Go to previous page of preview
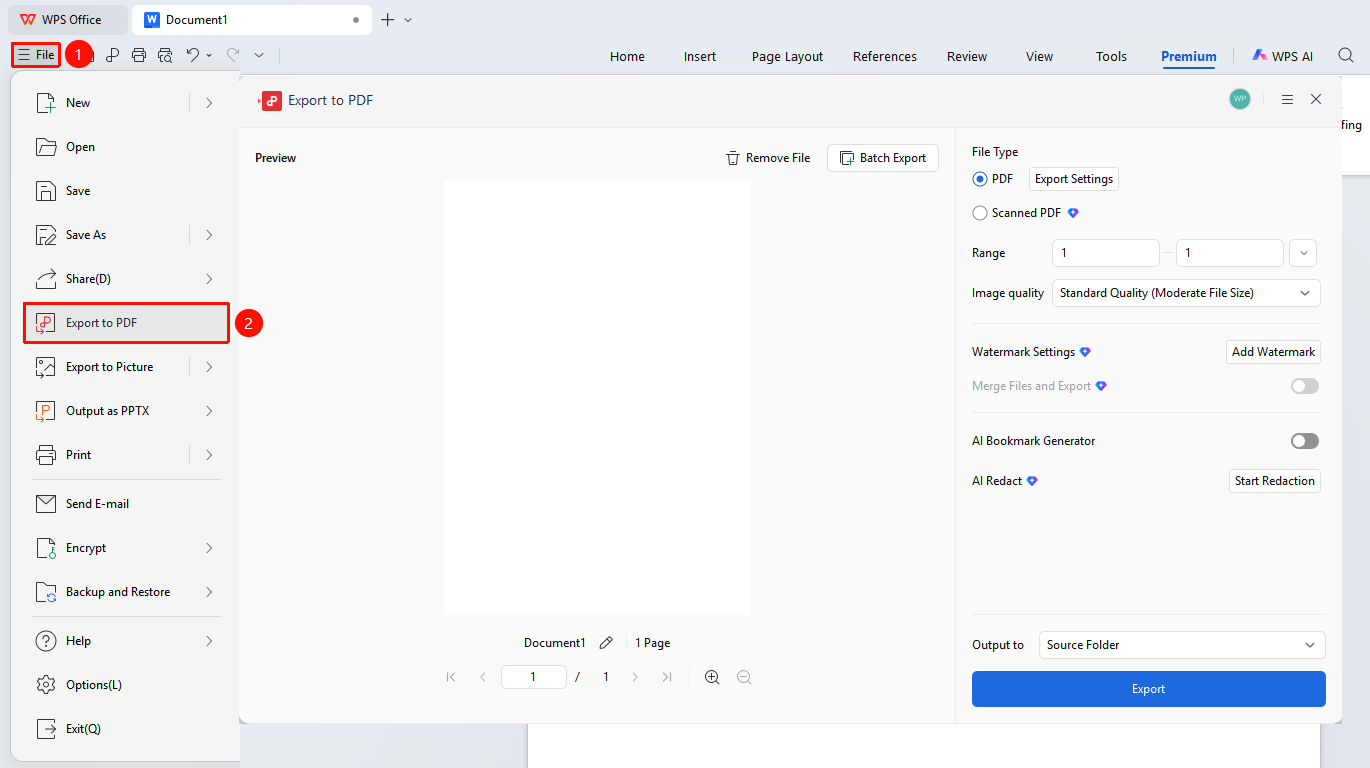The width and height of the screenshot is (1370, 768). 483,677
